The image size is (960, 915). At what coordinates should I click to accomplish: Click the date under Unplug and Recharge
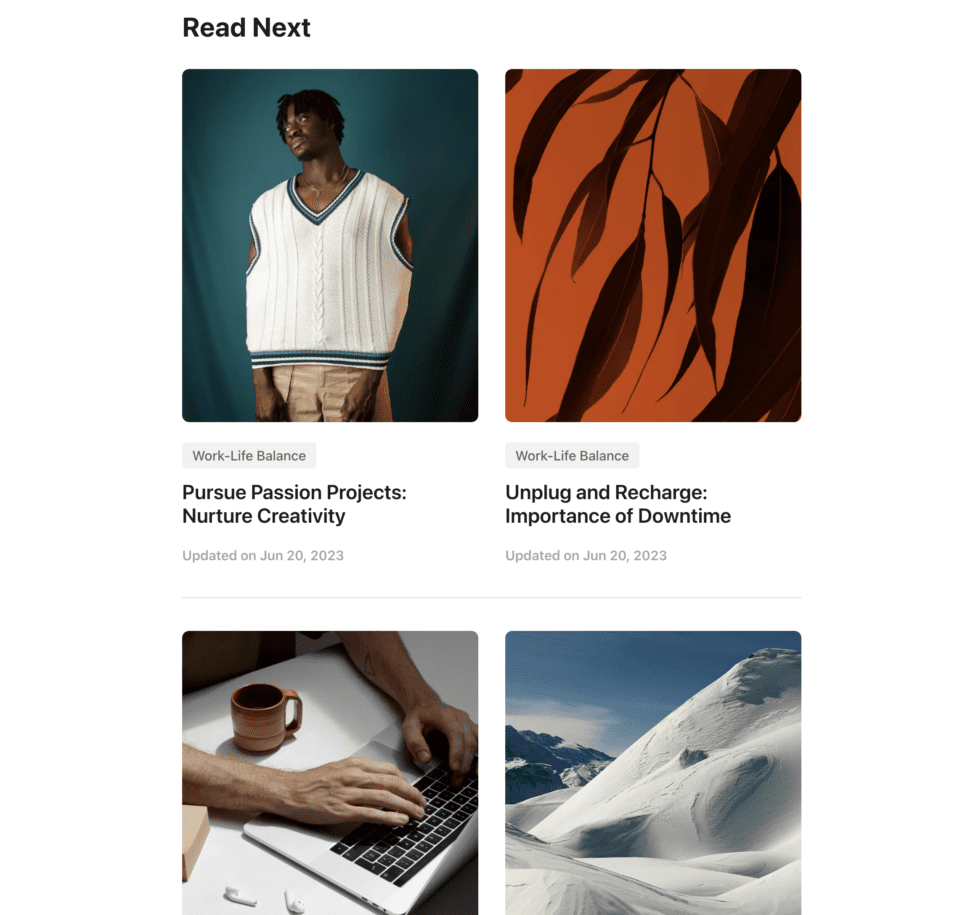[586, 555]
